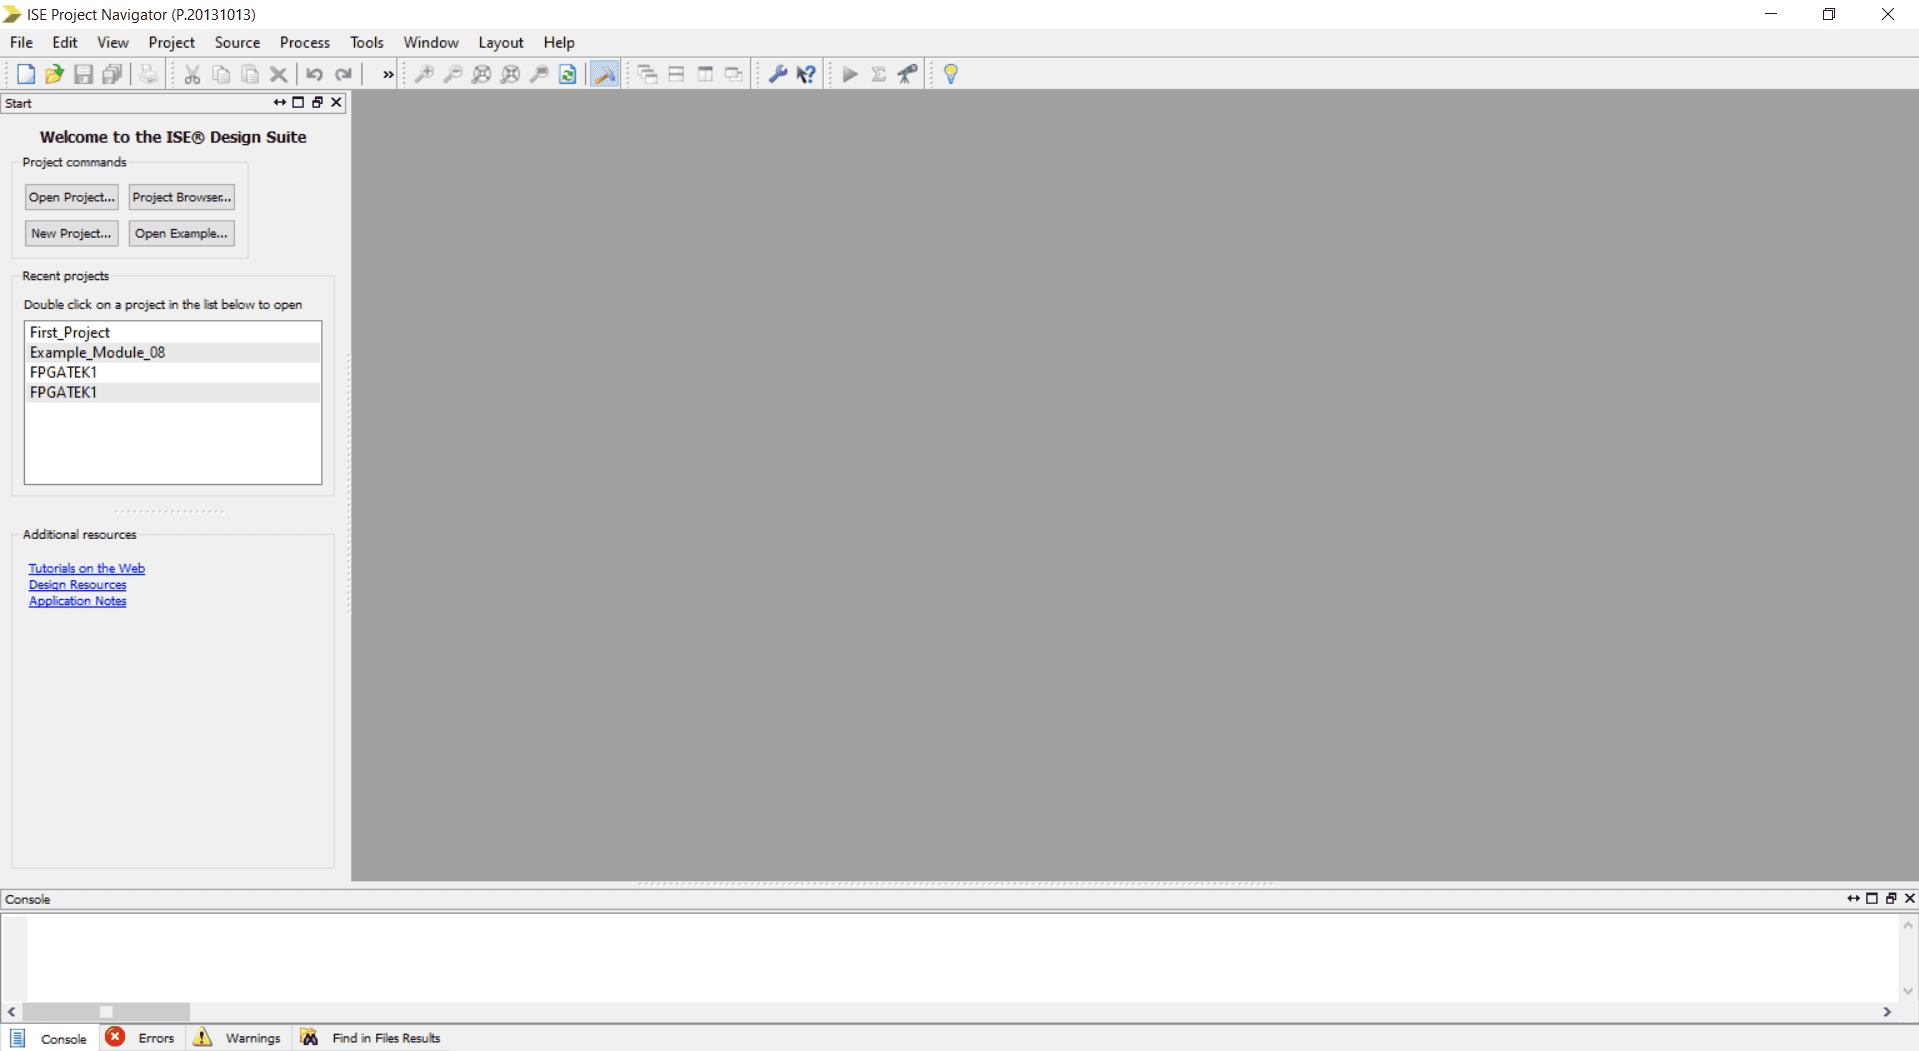This screenshot has height=1051, width=1919.
Task: Open an existing file via toolbar
Action: 55,73
